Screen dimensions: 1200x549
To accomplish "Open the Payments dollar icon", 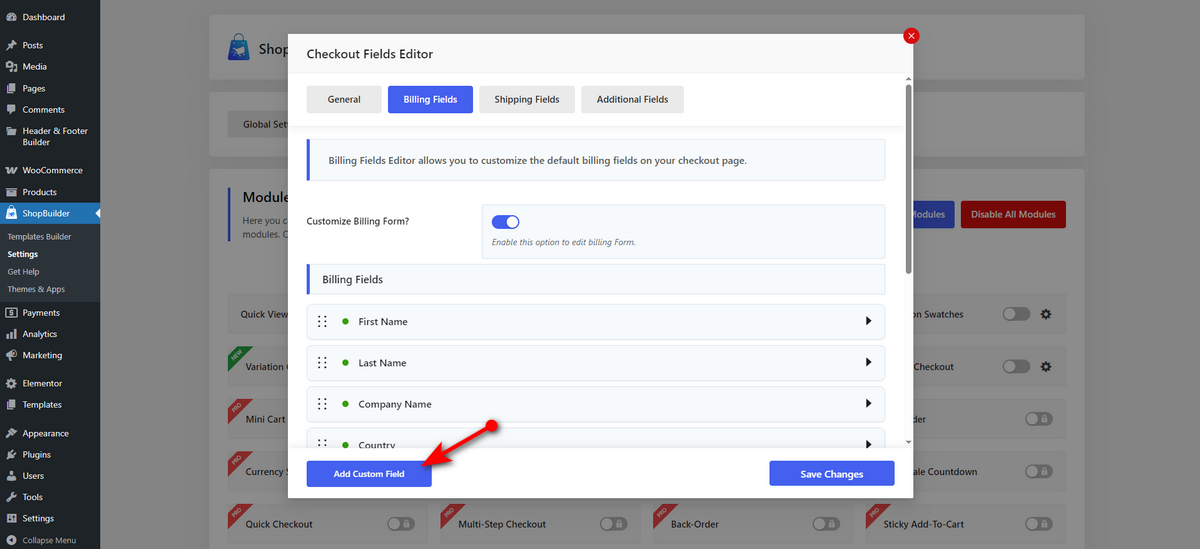I will (11, 313).
